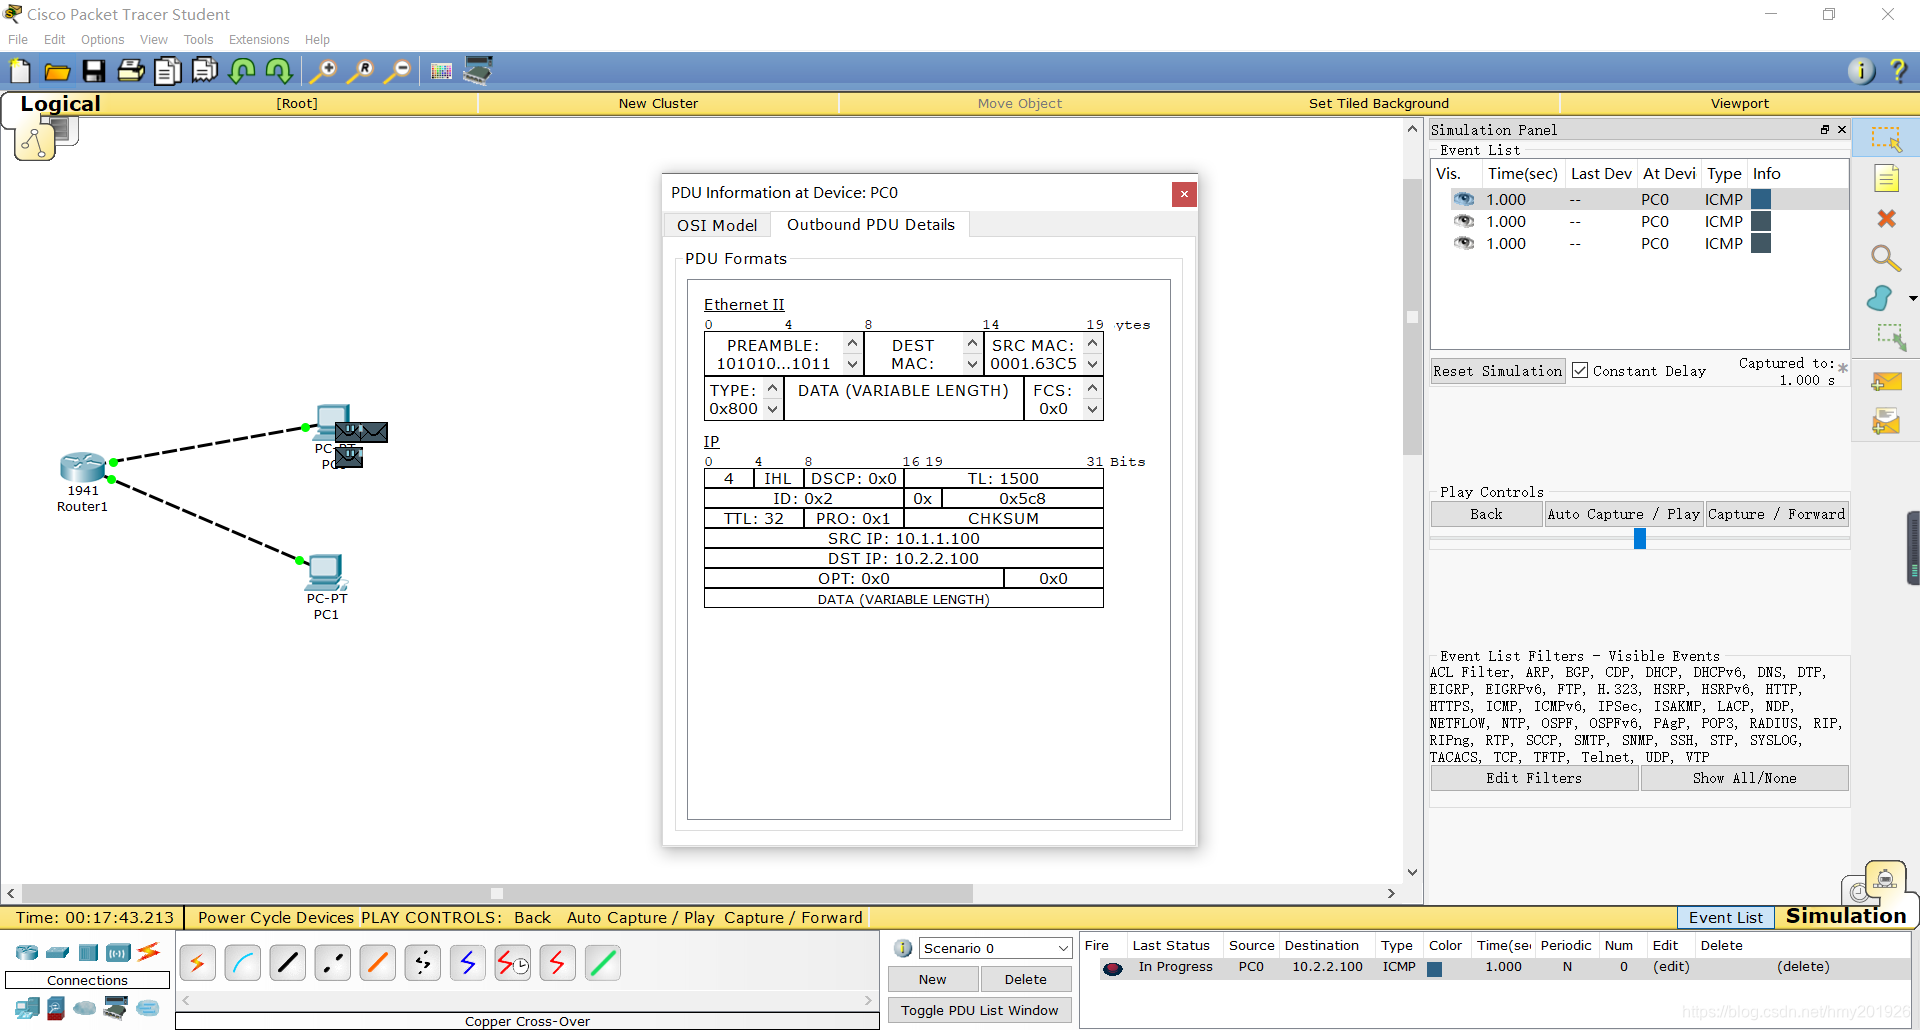Step the FCS field up arrow
This screenshot has height=1030, width=1920.
[x=1092, y=388]
